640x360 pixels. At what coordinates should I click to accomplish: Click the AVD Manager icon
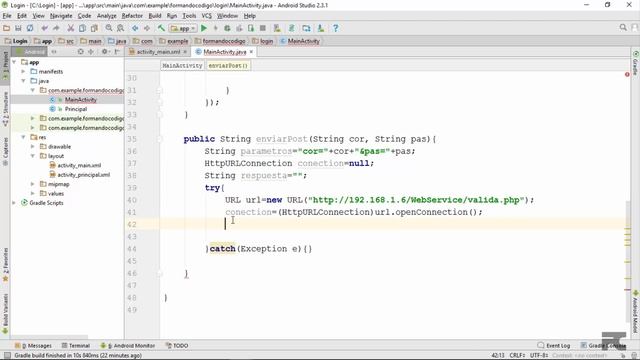click(277, 28)
